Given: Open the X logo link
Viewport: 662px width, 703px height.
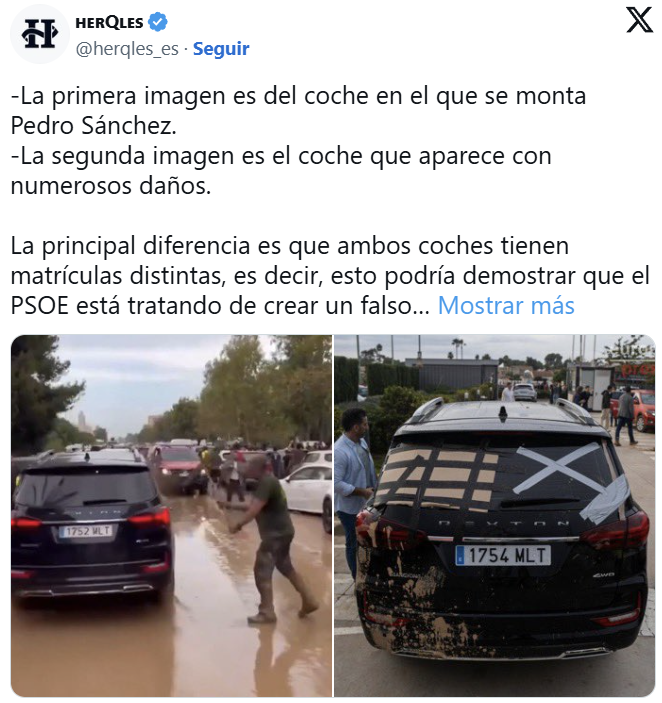Looking at the screenshot, I should click(639, 20).
